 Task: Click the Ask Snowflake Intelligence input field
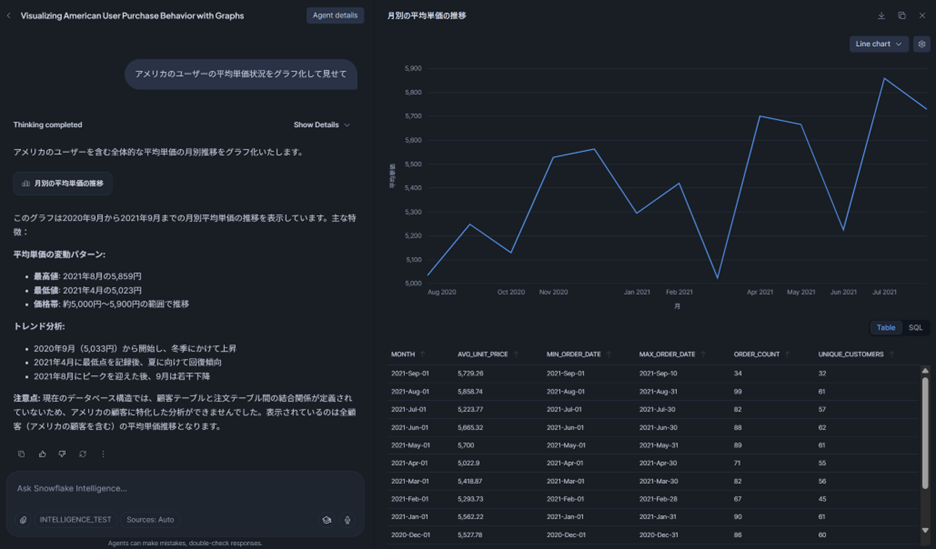(x=180, y=488)
